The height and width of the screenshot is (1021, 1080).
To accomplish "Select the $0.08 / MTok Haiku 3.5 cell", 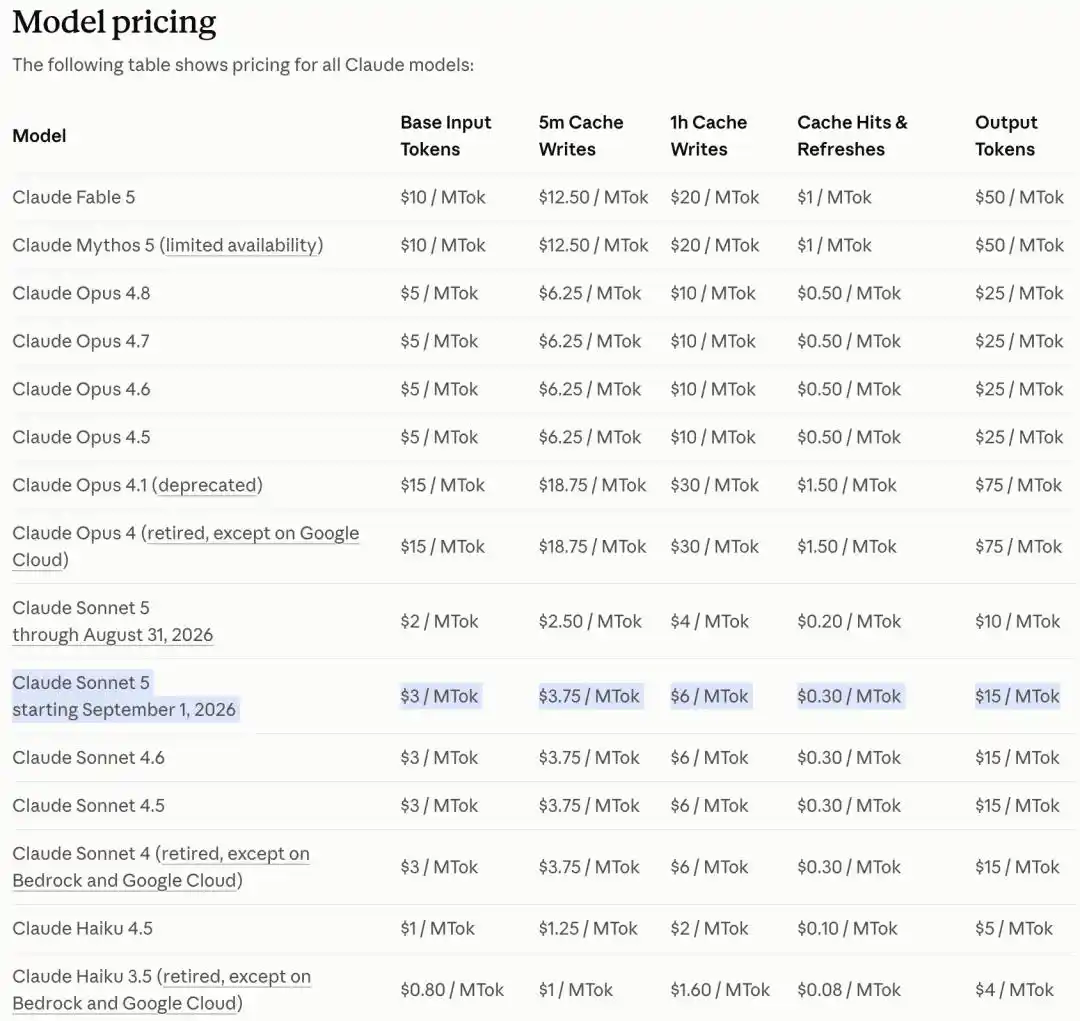I will tap(849, 990).
